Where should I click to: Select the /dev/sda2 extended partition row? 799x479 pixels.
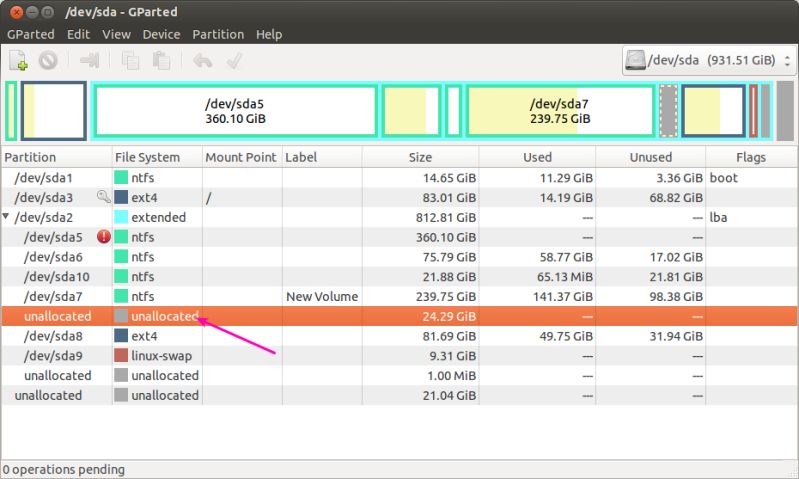click(x=400, y=217)
